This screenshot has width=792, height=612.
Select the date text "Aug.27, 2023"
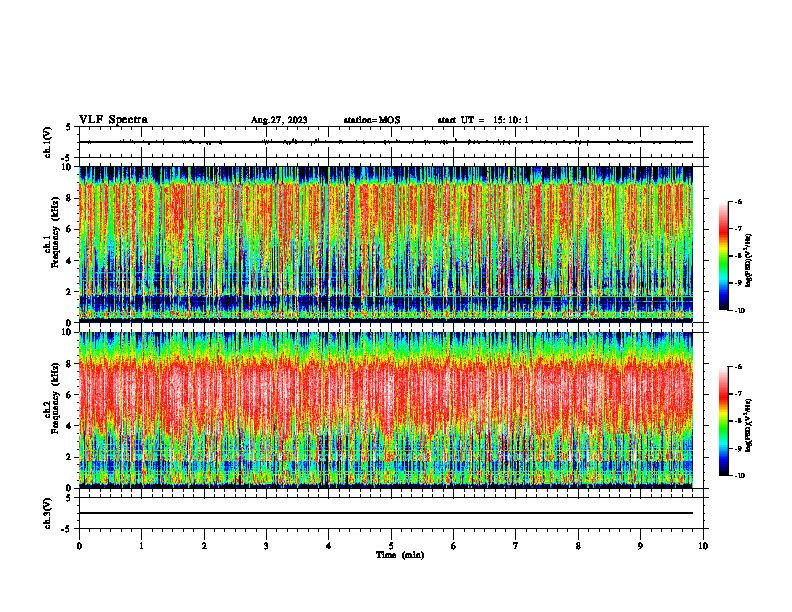click(279, 120)
